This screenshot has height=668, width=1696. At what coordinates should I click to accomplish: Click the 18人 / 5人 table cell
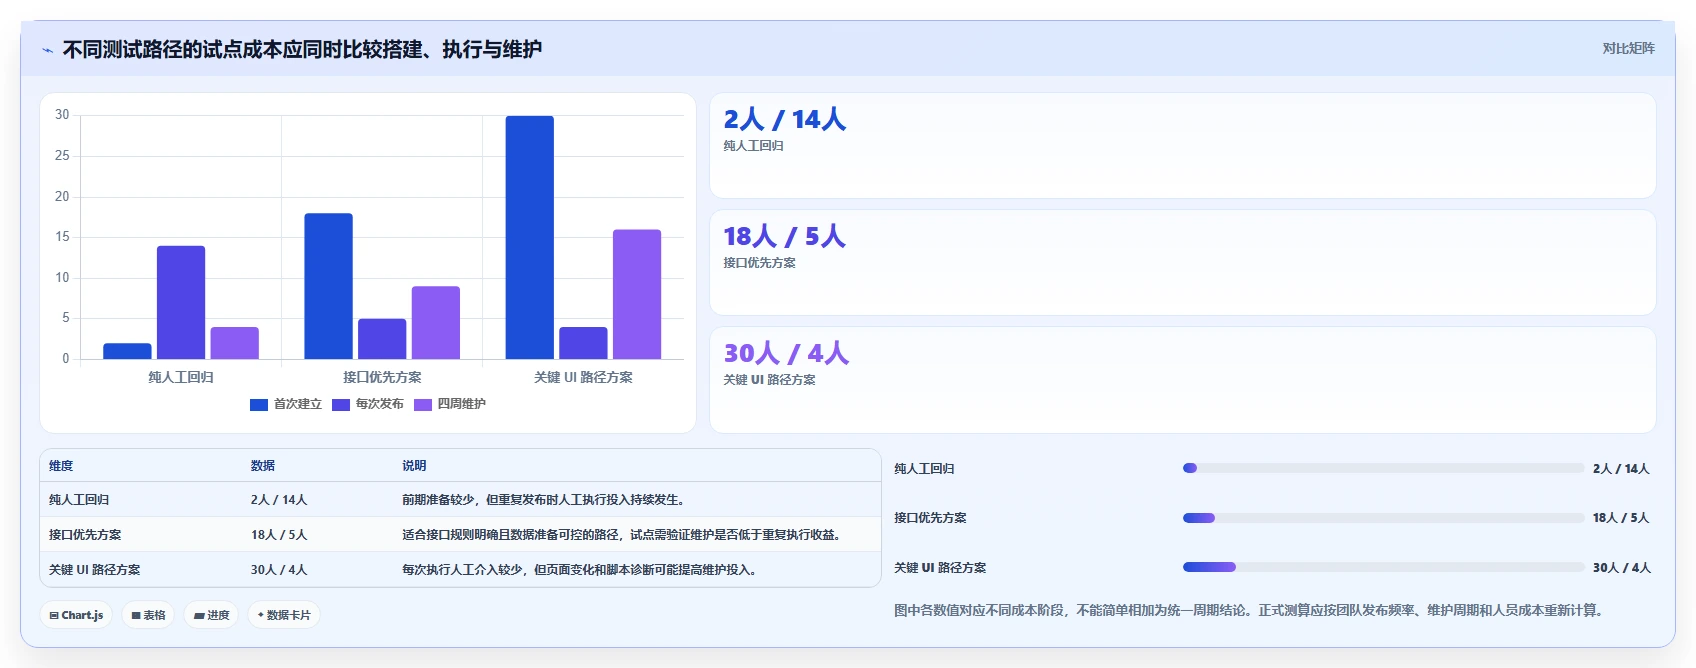click(x=279, y=535)
